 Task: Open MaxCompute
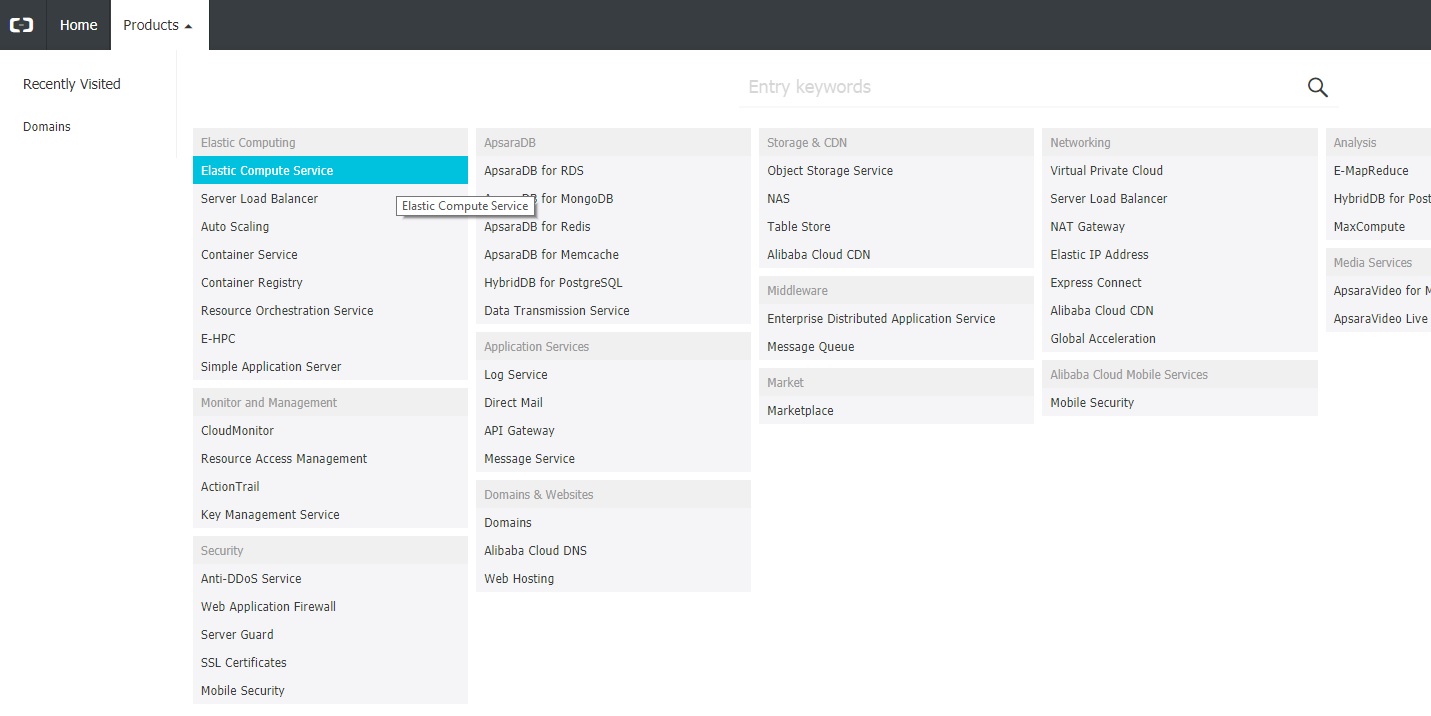pyautogui.click(x=1378, y=226)
